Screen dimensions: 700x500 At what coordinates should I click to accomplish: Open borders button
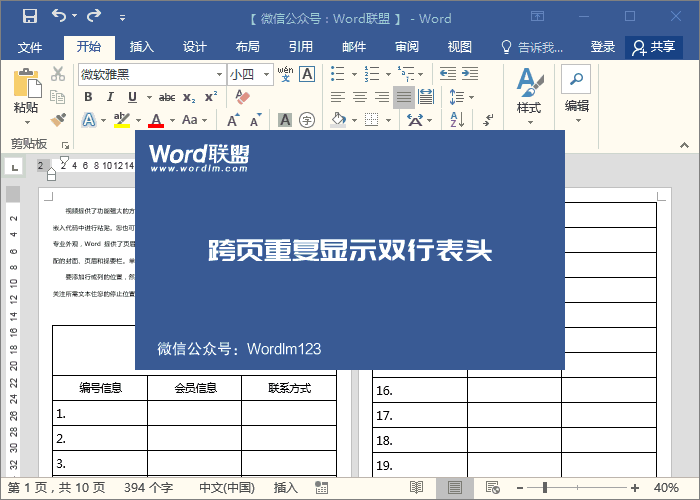point(371,120)
